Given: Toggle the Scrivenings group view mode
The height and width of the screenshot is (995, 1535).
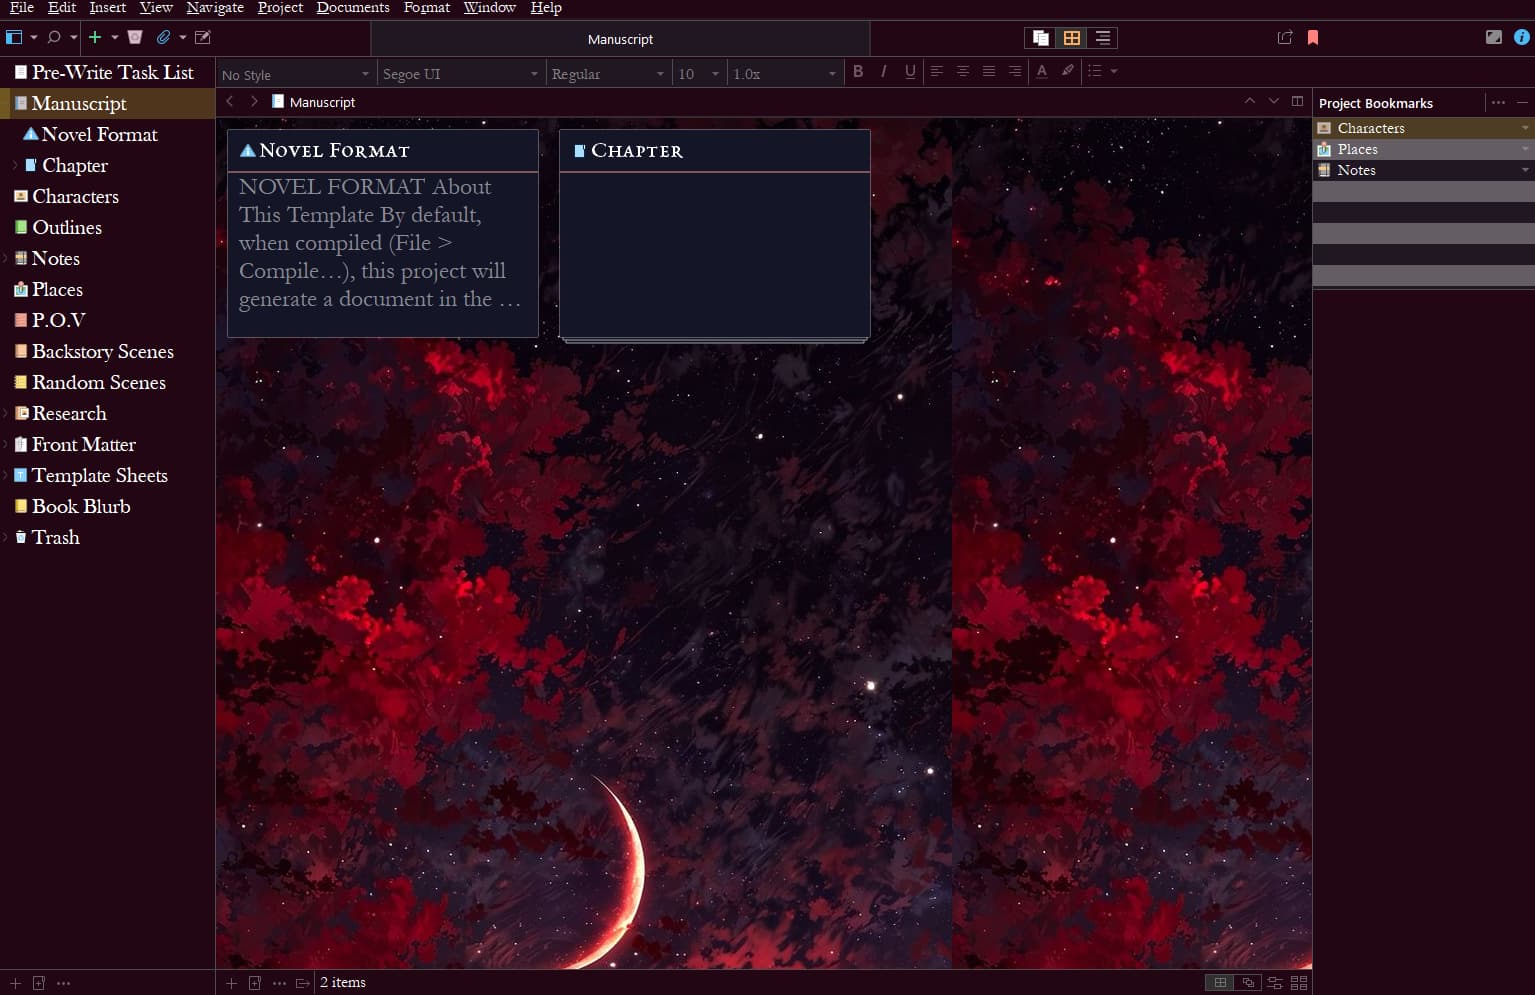Looking at the screenshot, I should tap(1041, 38).
